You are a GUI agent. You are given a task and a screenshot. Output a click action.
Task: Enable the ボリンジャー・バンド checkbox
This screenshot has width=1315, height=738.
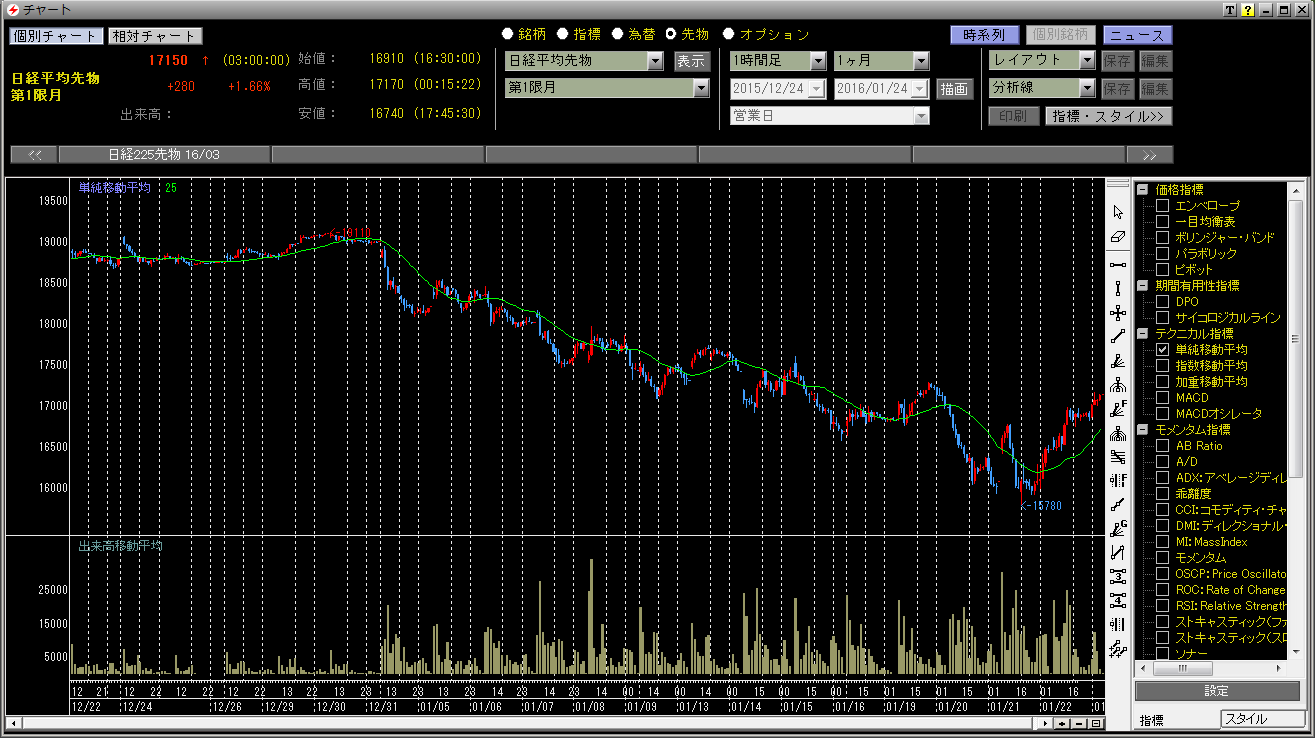coord(1162,237)
